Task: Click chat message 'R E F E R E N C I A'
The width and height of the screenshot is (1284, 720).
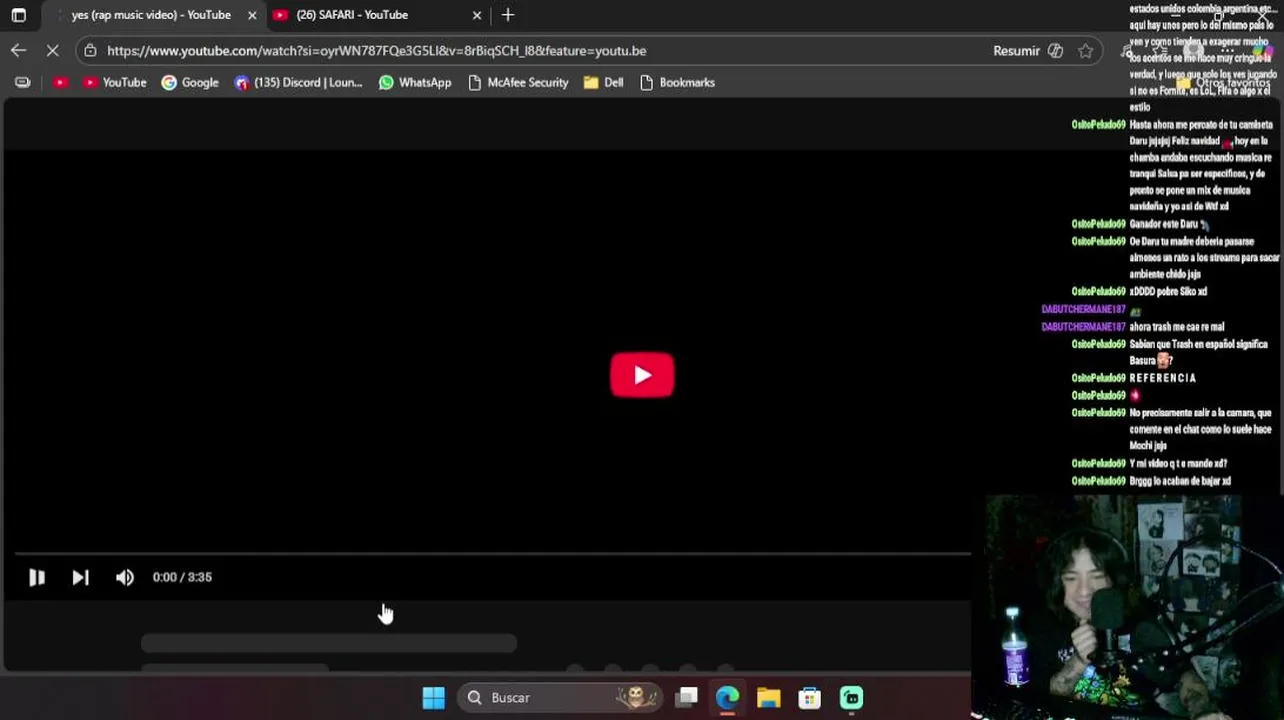Action: pos(1163,378)
